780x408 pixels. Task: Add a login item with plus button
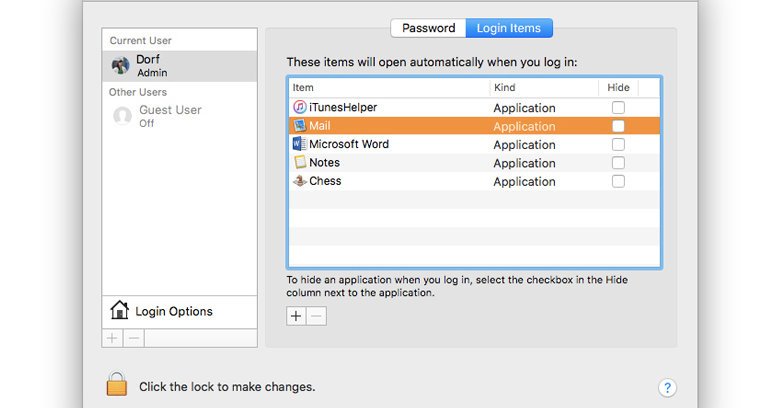point(296,316)
